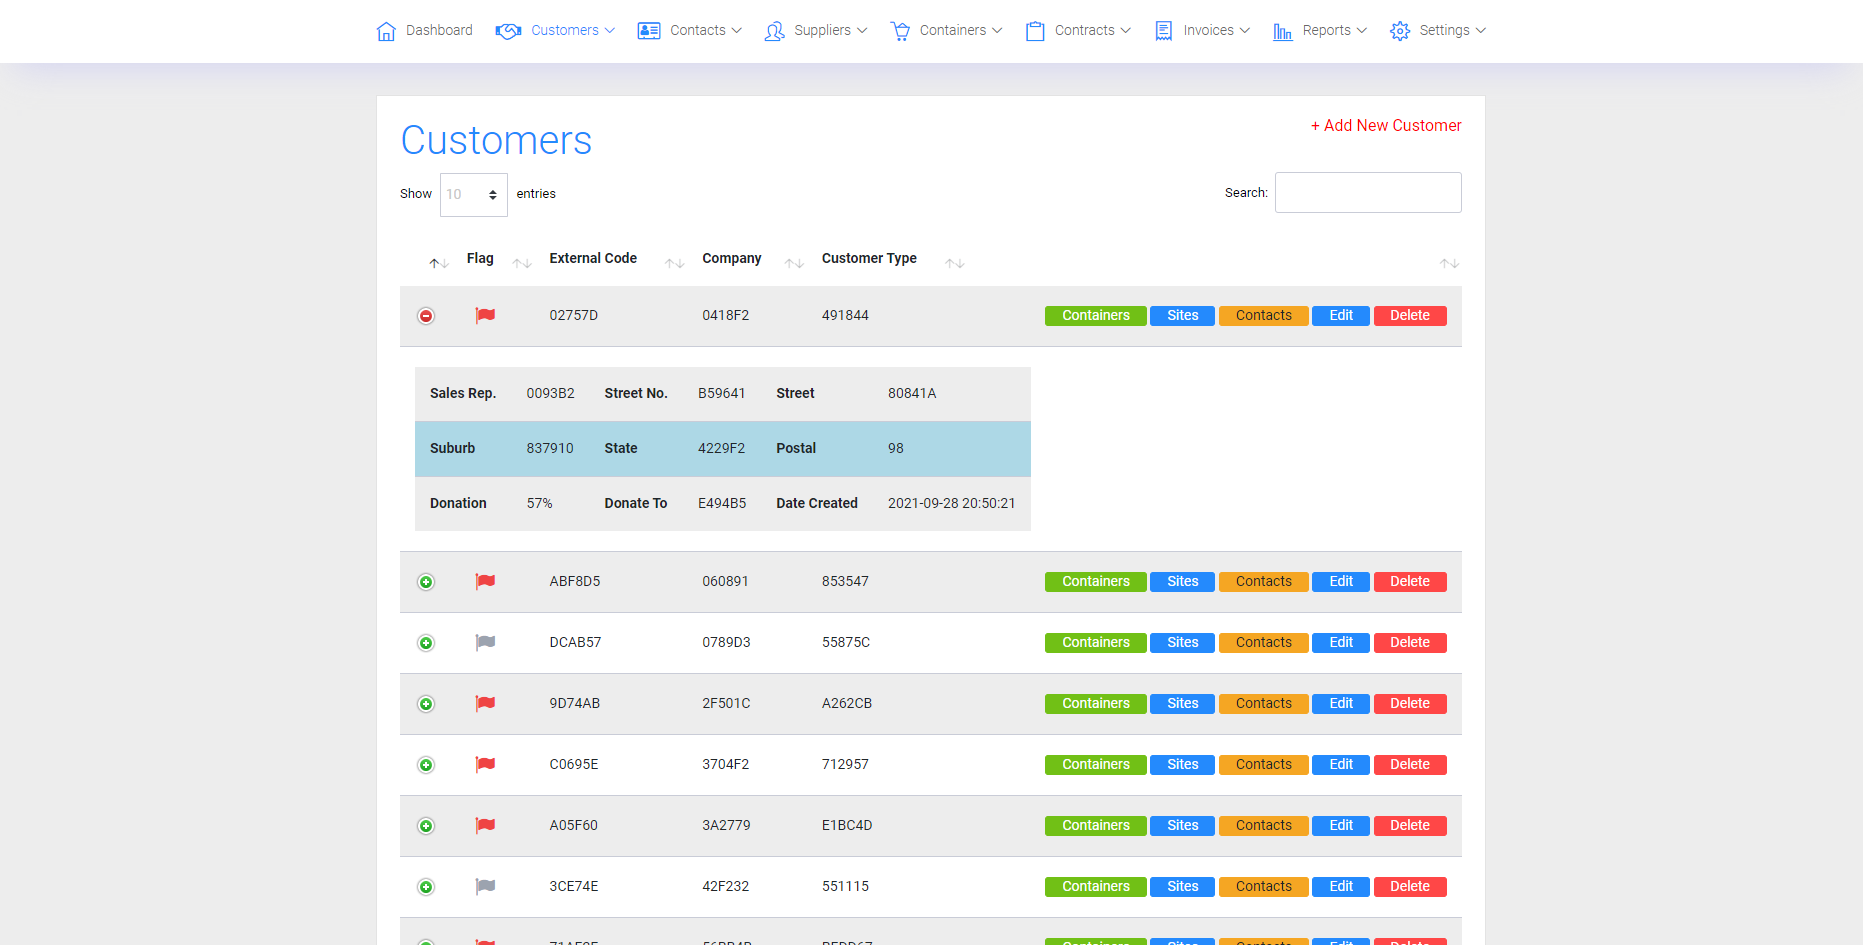This screenshot has width=1863, height=945.
Task: Click the Dashboard home icon
Action: [386, 31]
